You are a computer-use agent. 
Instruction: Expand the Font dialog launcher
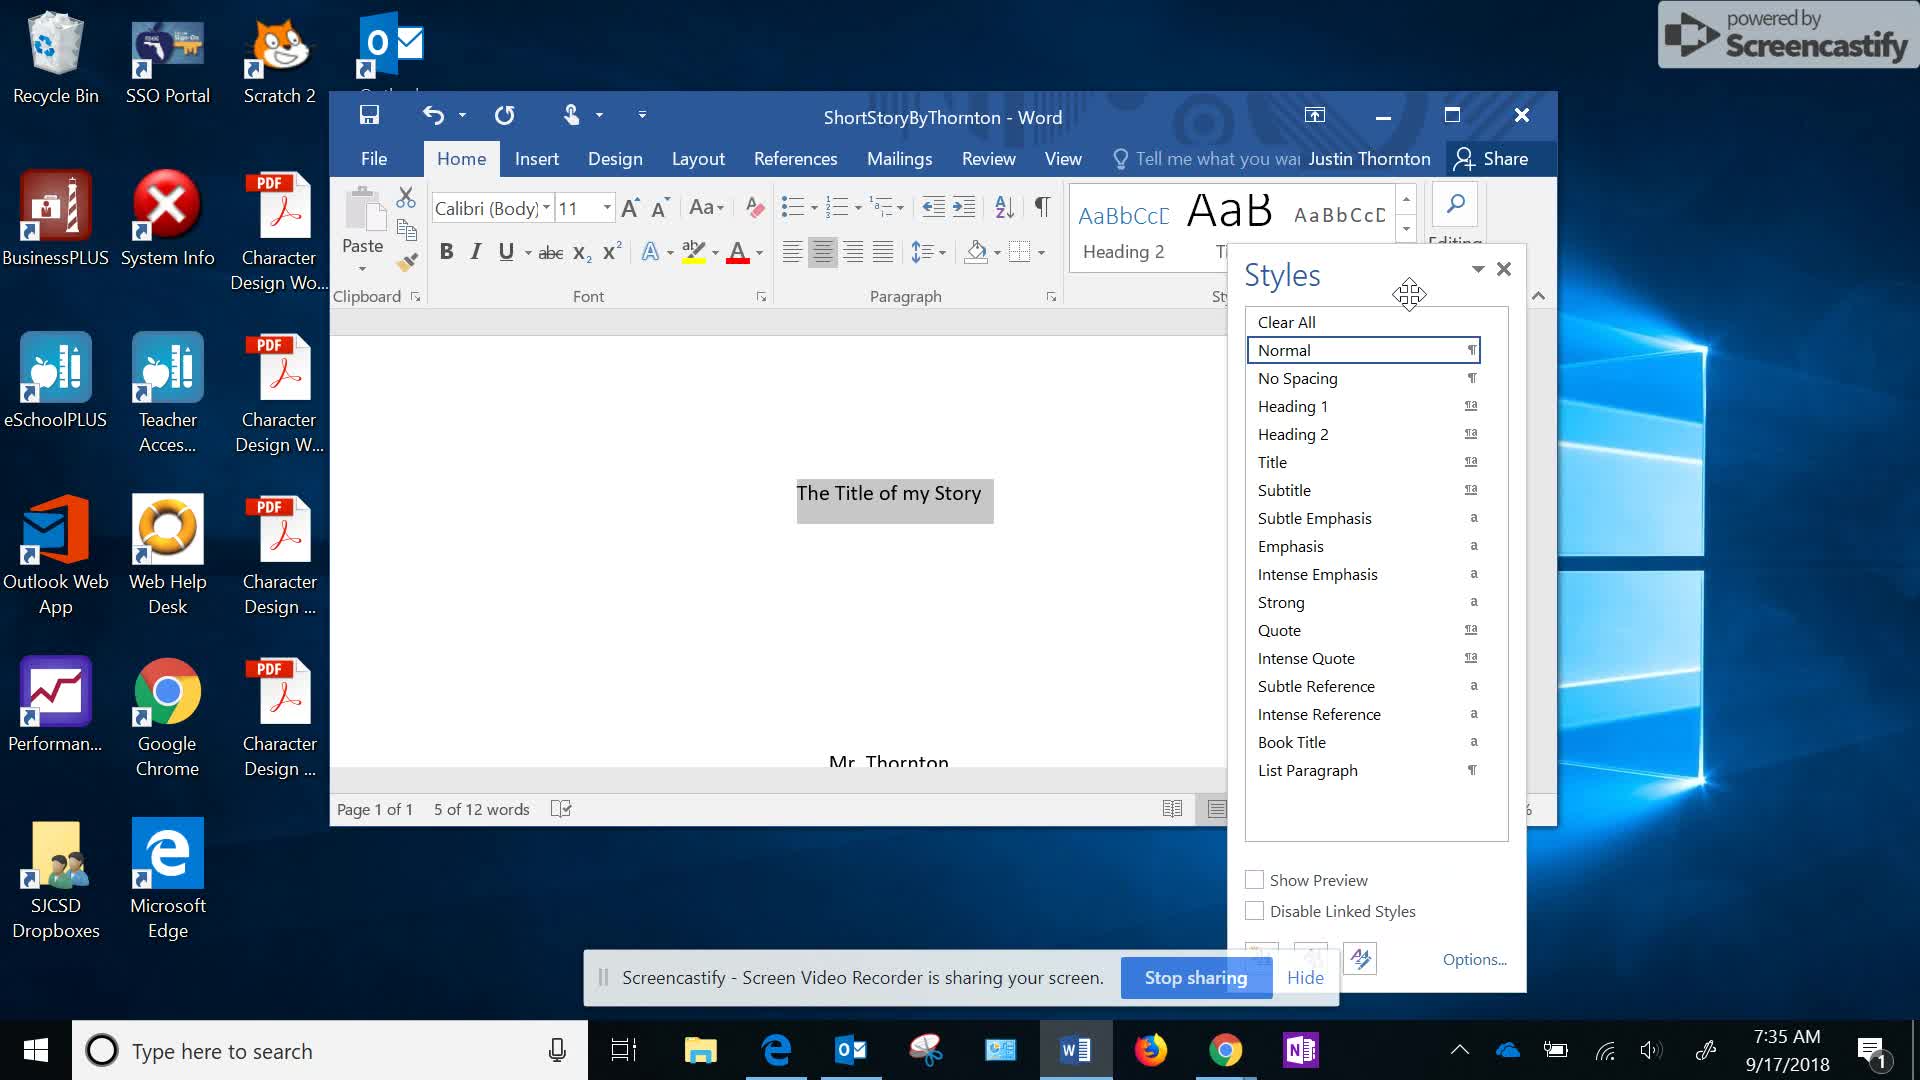pyautogui.click(x=761, y=297)
